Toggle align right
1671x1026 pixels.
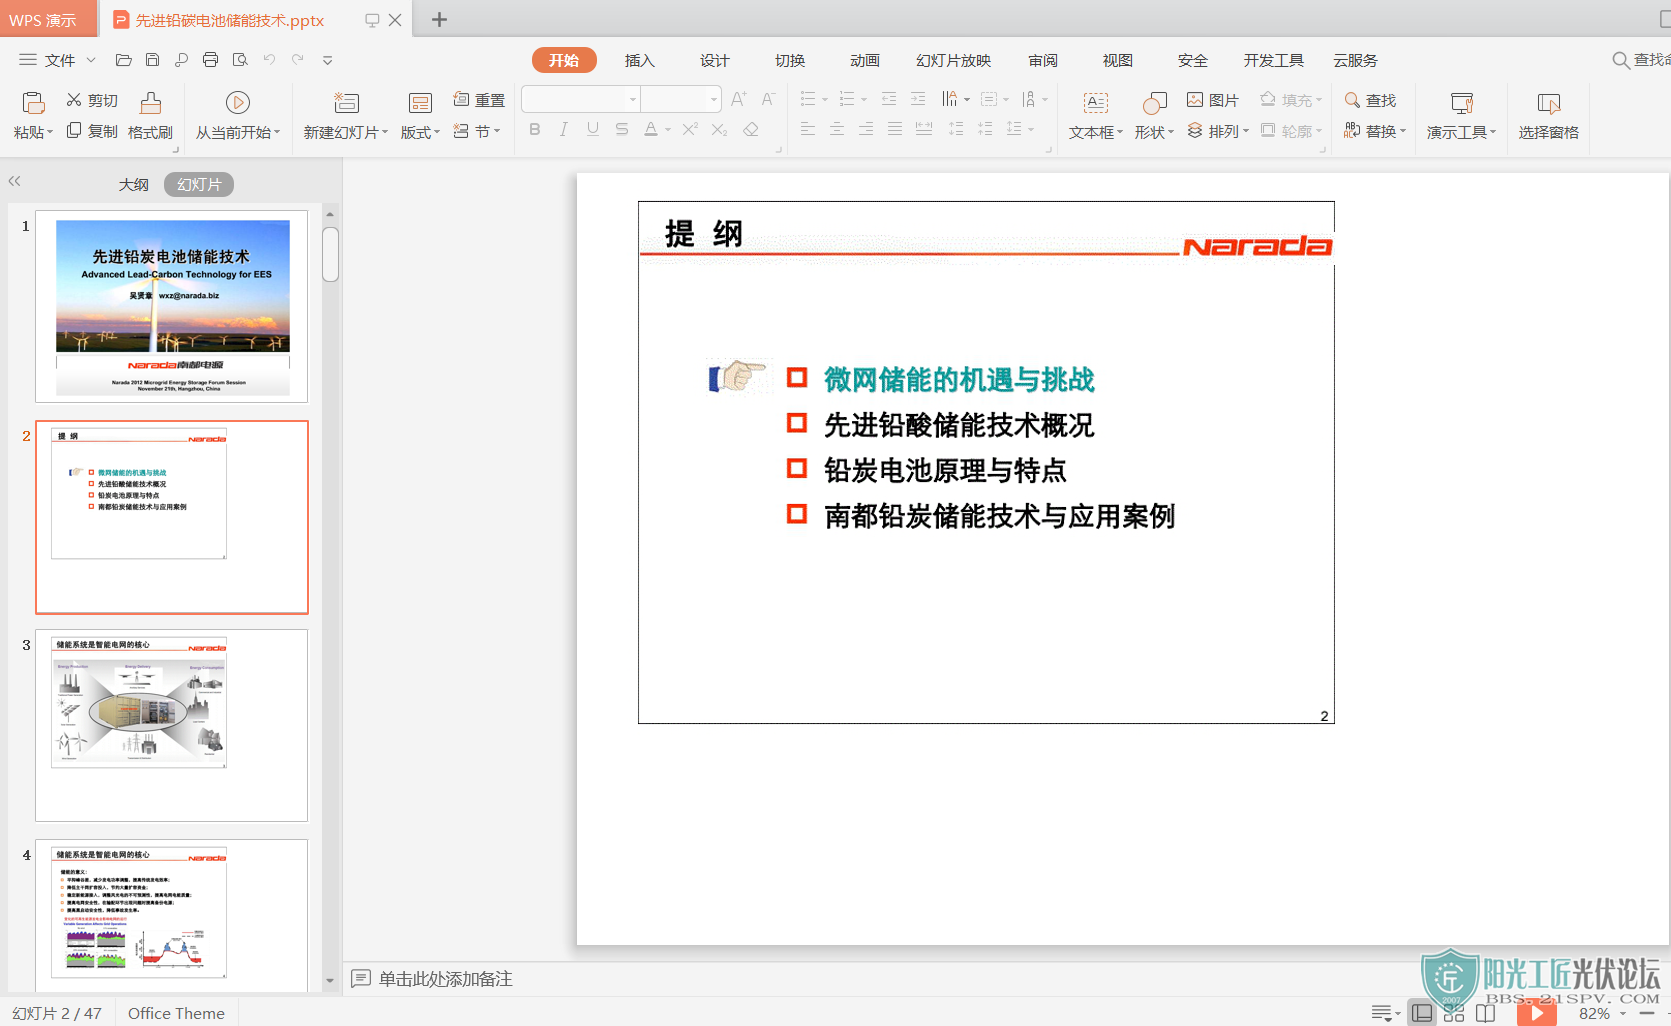pos(866,129)
